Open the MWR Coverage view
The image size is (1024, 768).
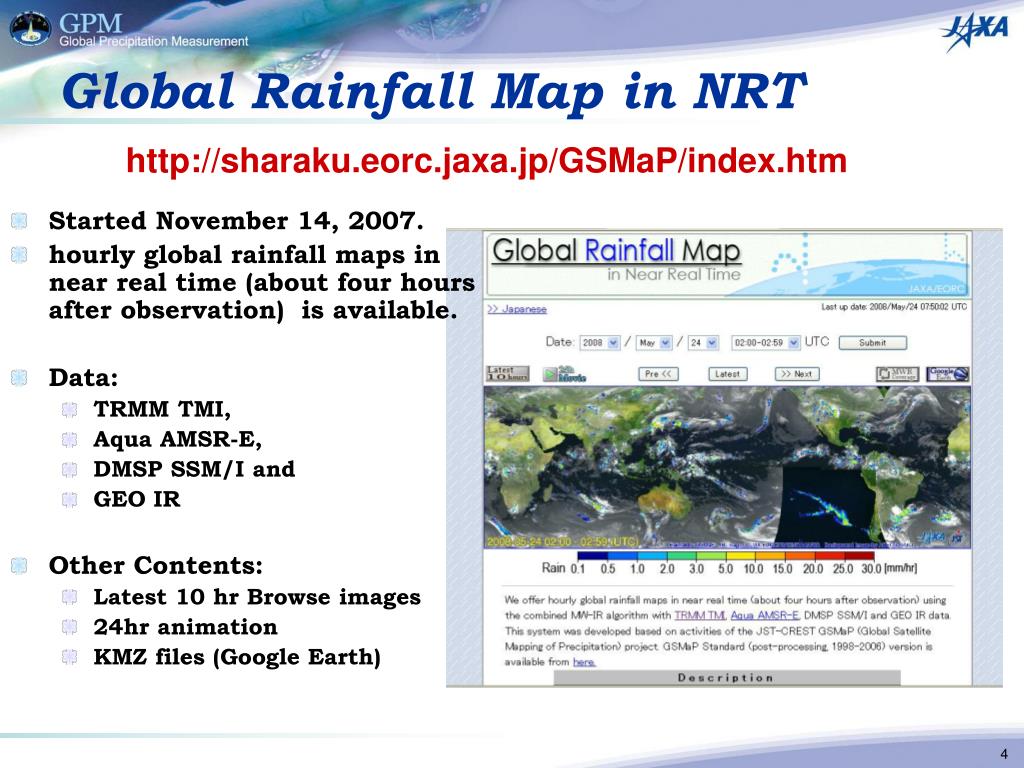point(897,374)
